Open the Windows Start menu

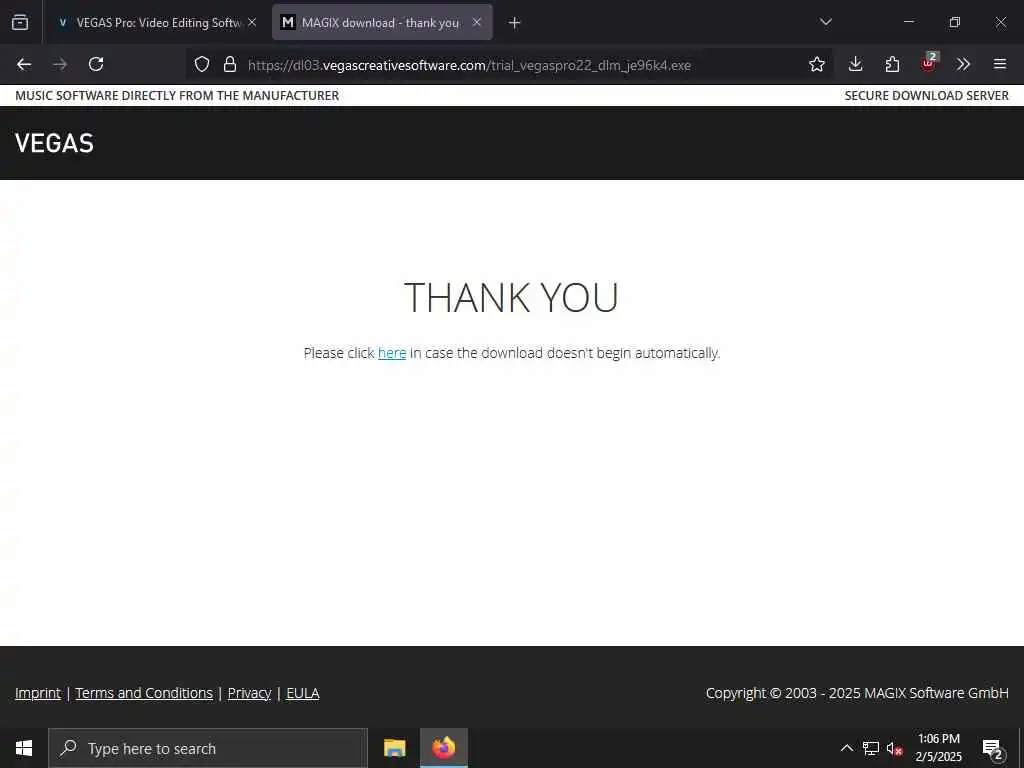coord(24,748)
